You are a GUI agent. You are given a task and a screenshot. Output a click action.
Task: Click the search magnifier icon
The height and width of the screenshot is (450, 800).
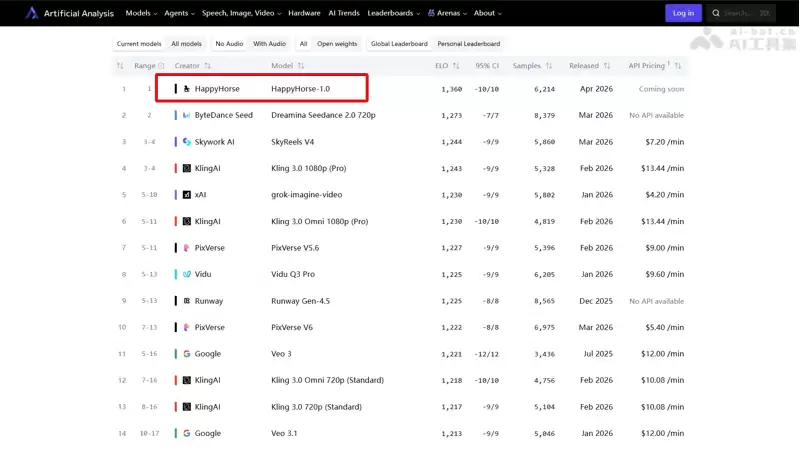[716, 13]
